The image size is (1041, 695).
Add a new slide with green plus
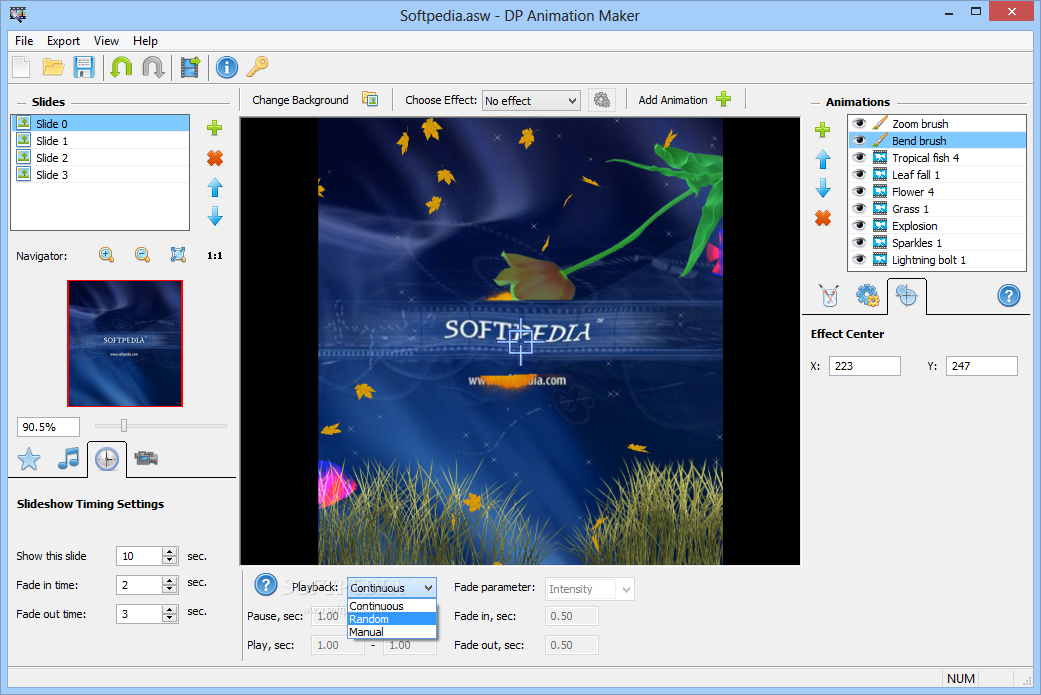(x=214, y=127)
